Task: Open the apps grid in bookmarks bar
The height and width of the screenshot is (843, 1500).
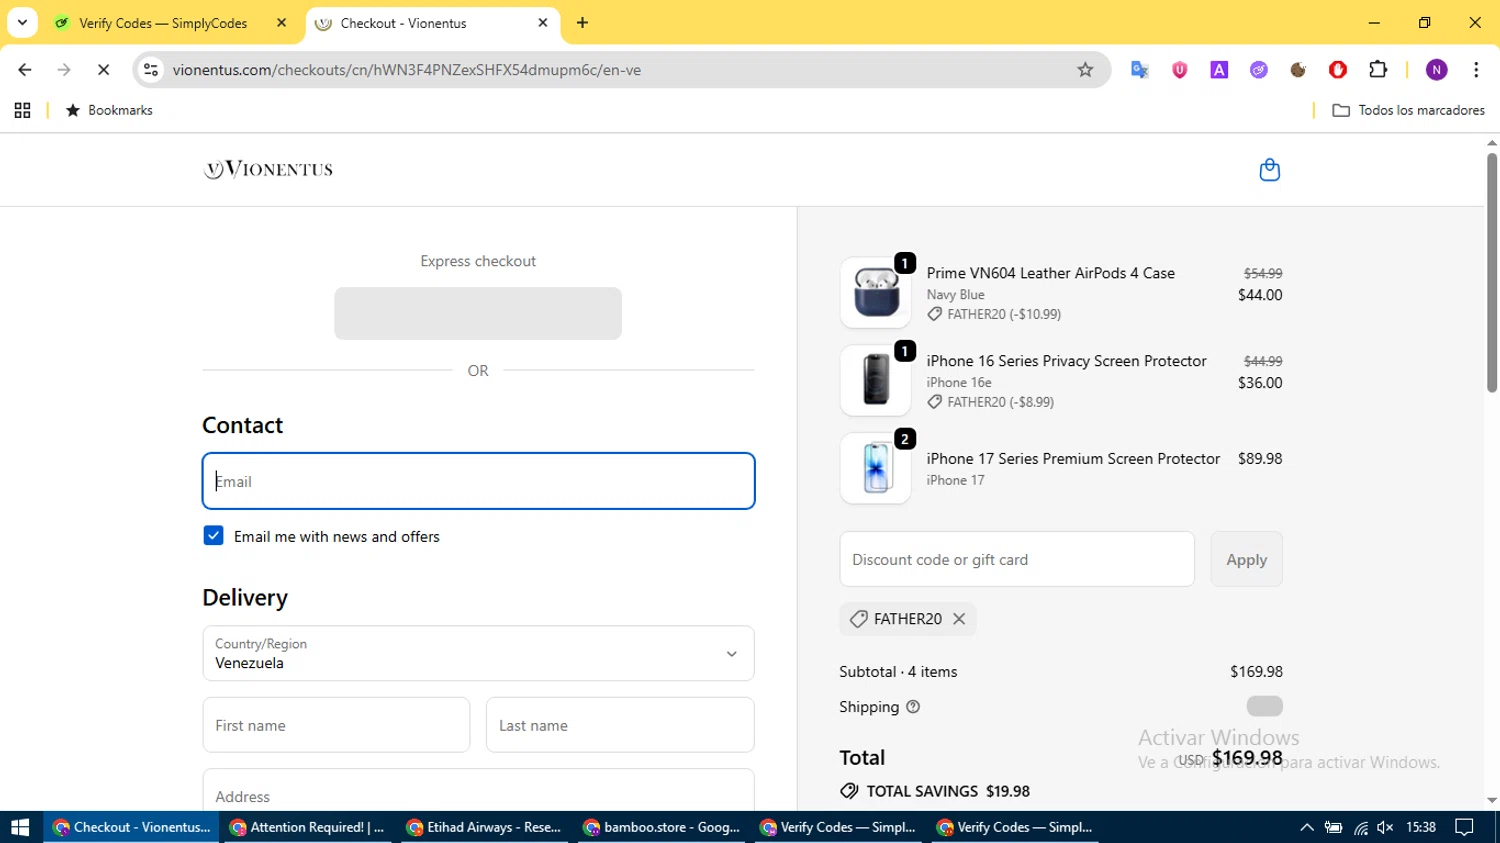Action: 22,110
